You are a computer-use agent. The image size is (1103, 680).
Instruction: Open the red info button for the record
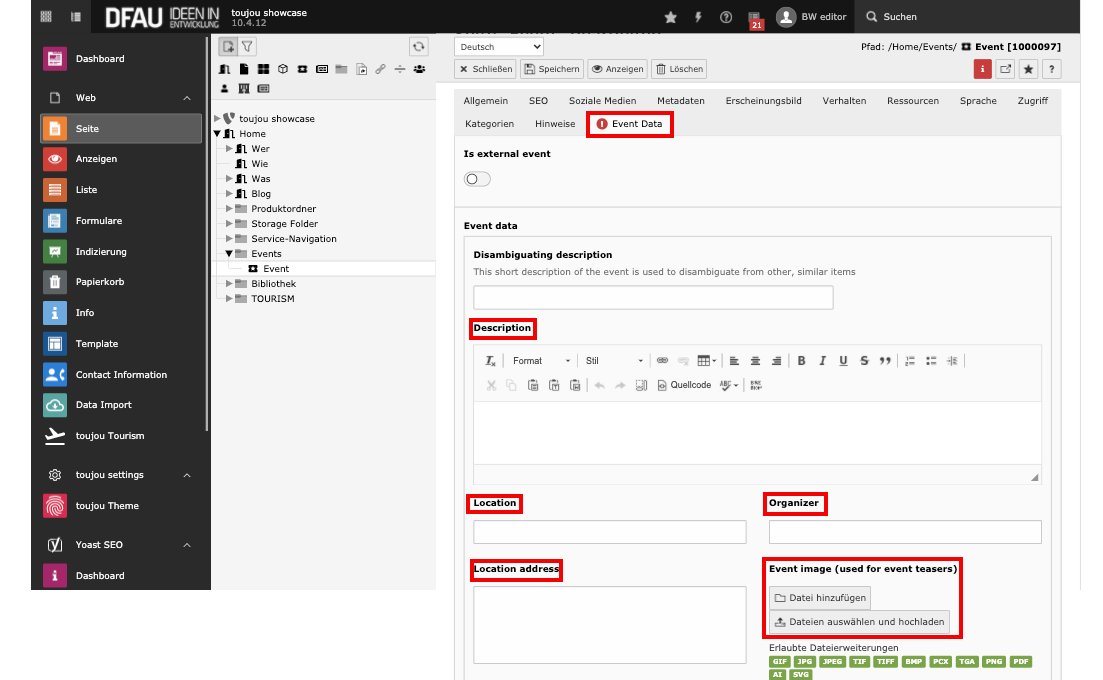[983, 69]
